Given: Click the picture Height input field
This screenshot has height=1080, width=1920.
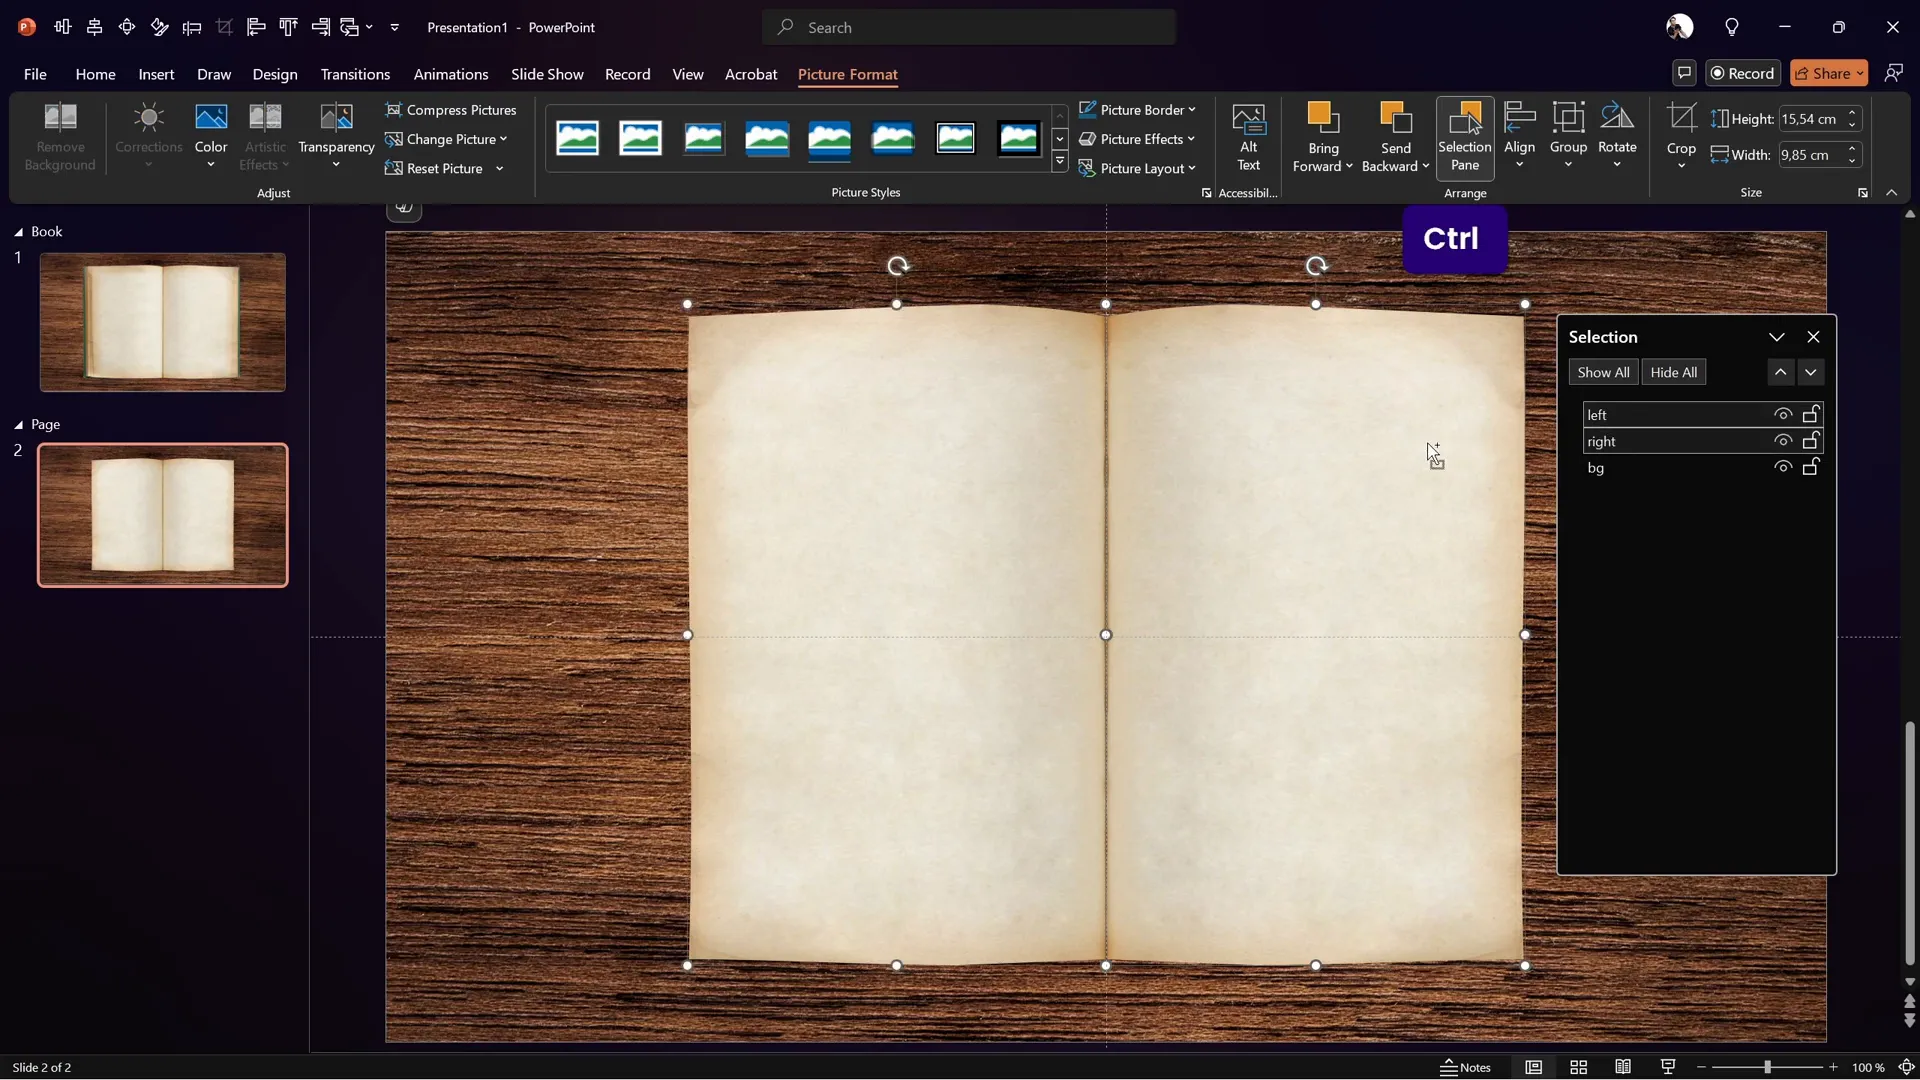Looking at the screenshot, I should [x=1810, y=119].
